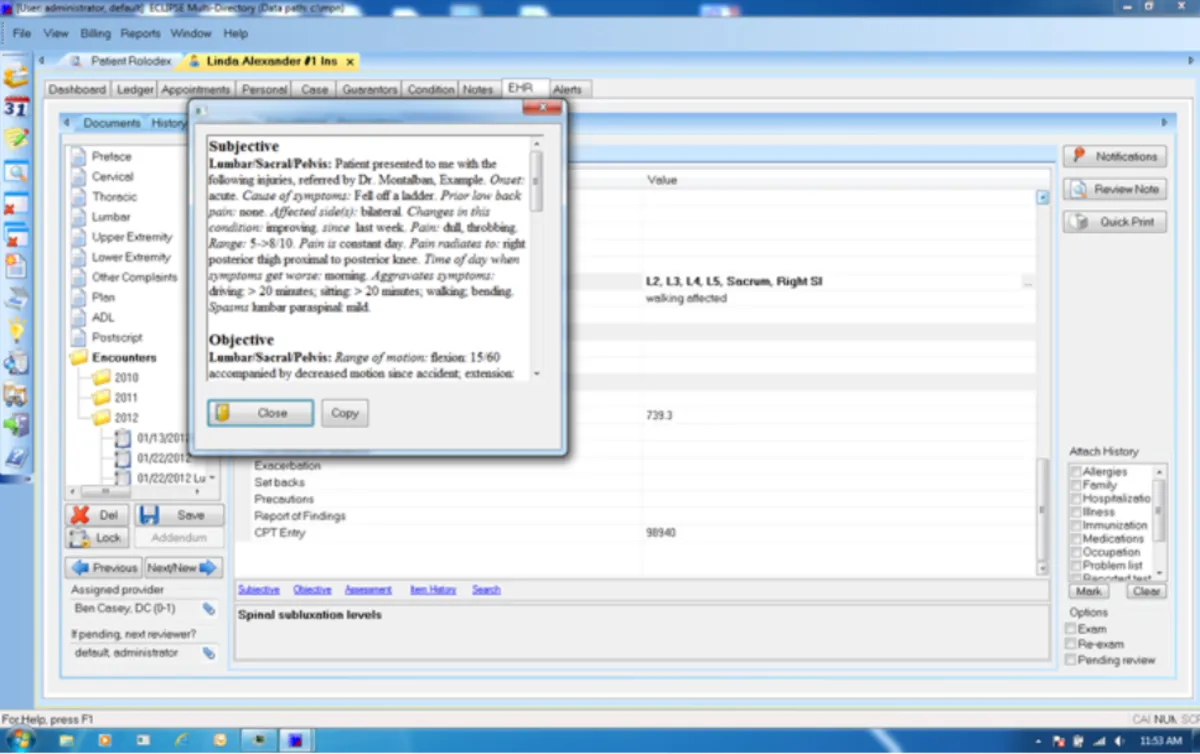Open the ADL document
Screen dimensions: 1200x754
pyautogui.click(x=103, y=317)
